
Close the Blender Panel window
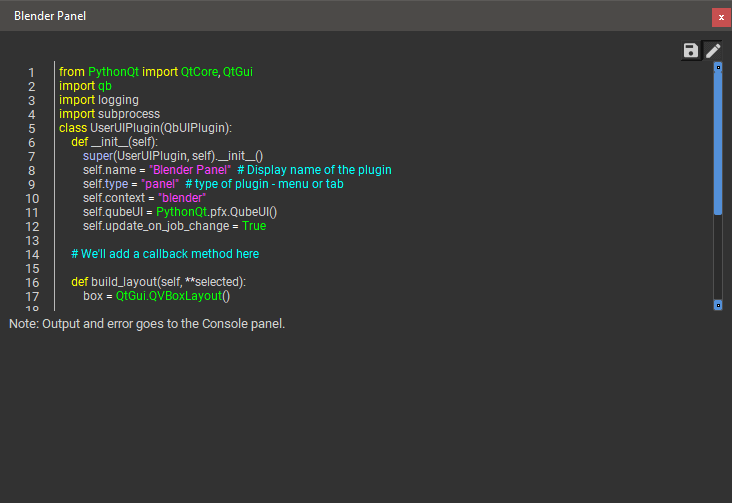(x=720, y=17)
